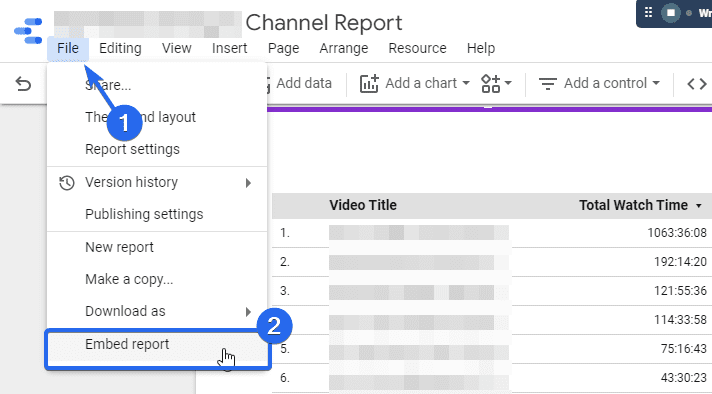Click the Video Title column header

click(x=363, y=205)
